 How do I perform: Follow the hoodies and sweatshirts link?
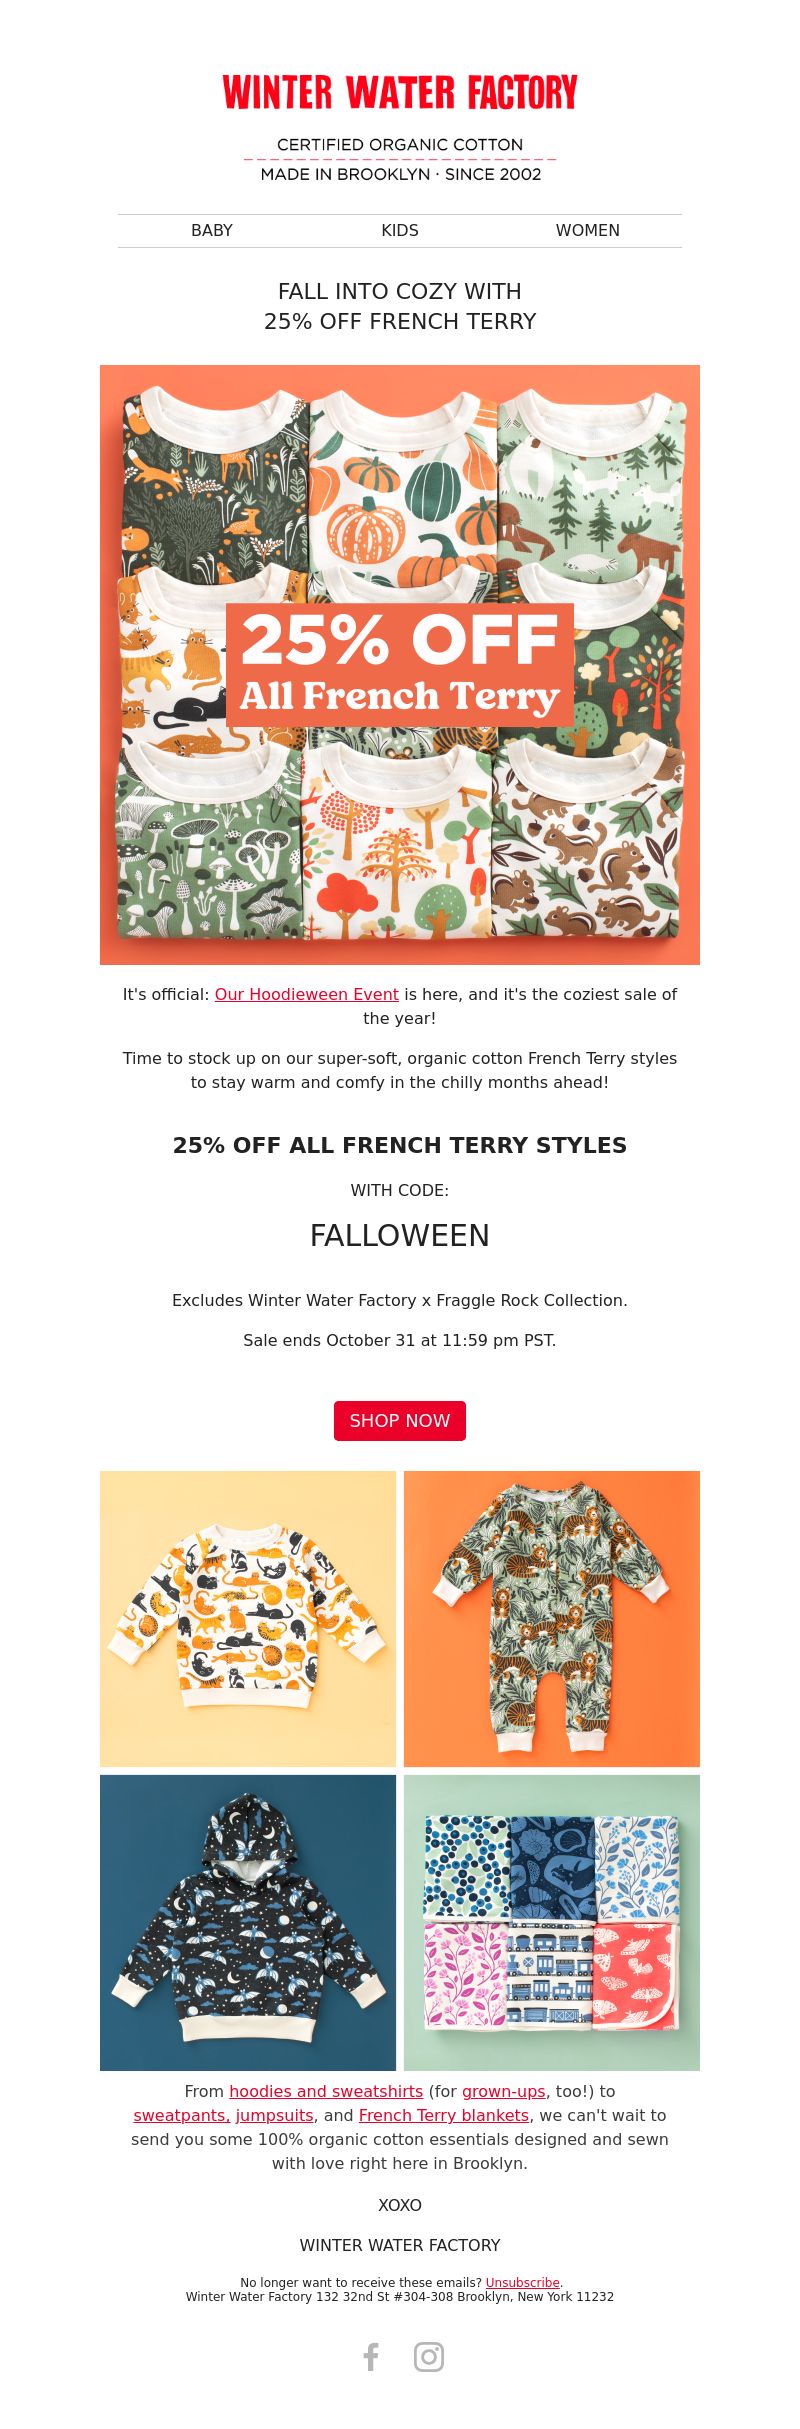tap(326, 2091)
